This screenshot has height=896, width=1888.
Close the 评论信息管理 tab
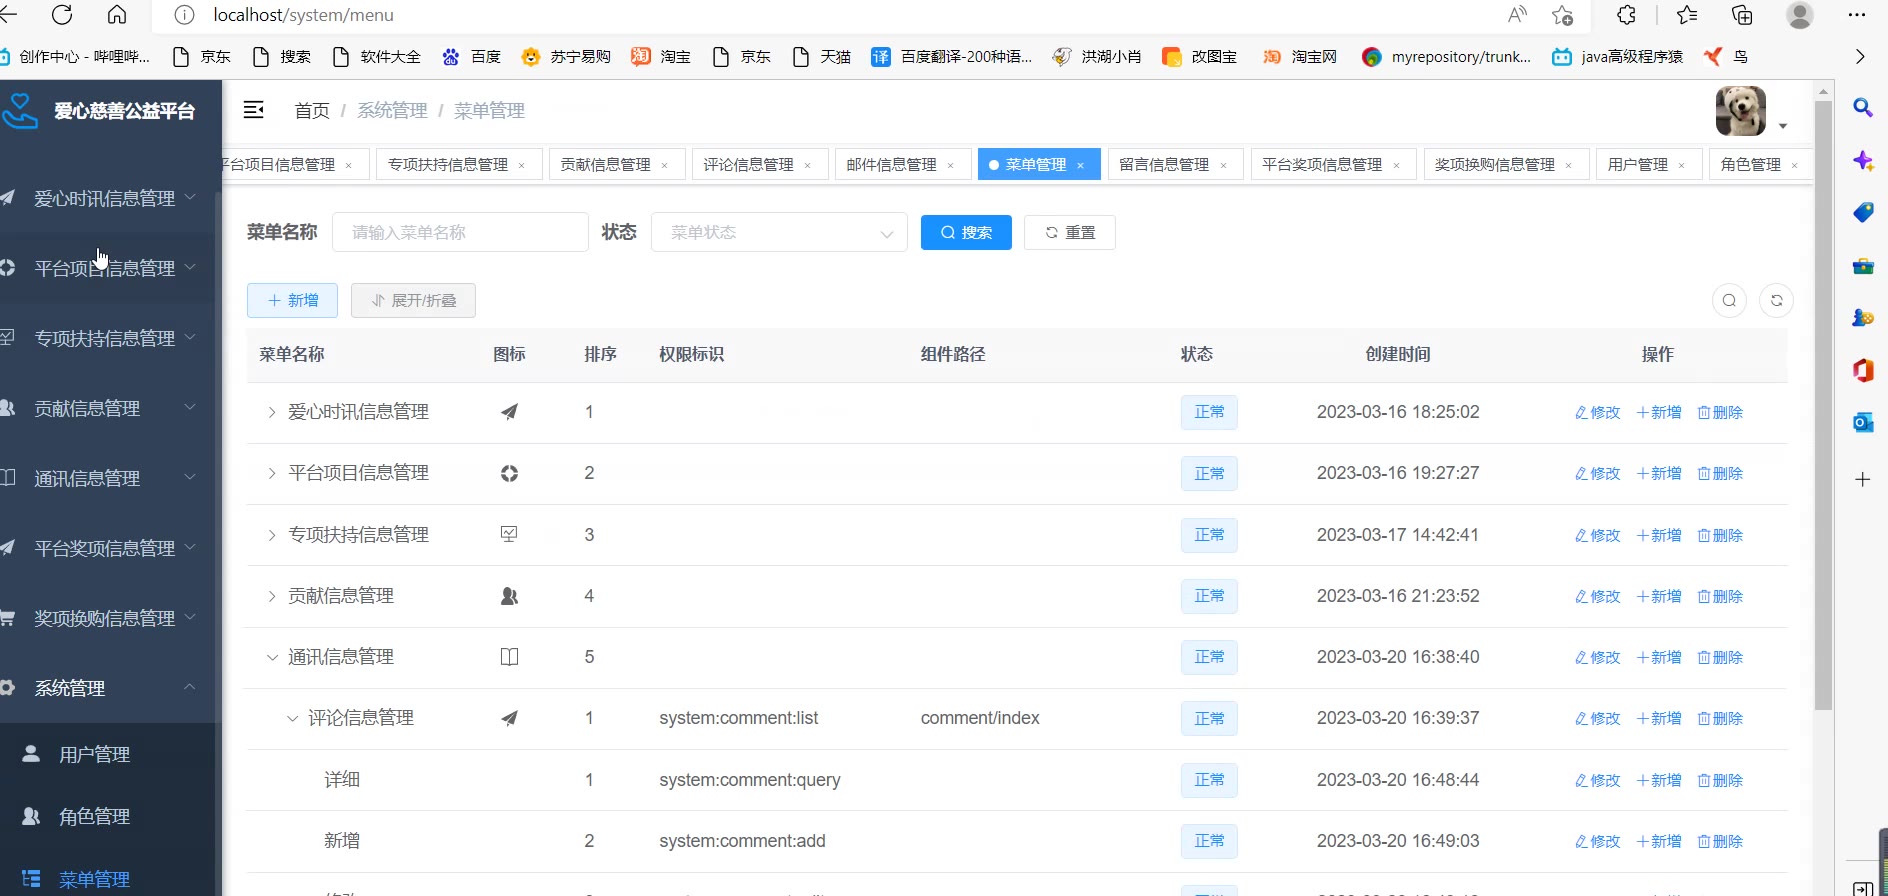coord(808,165)
